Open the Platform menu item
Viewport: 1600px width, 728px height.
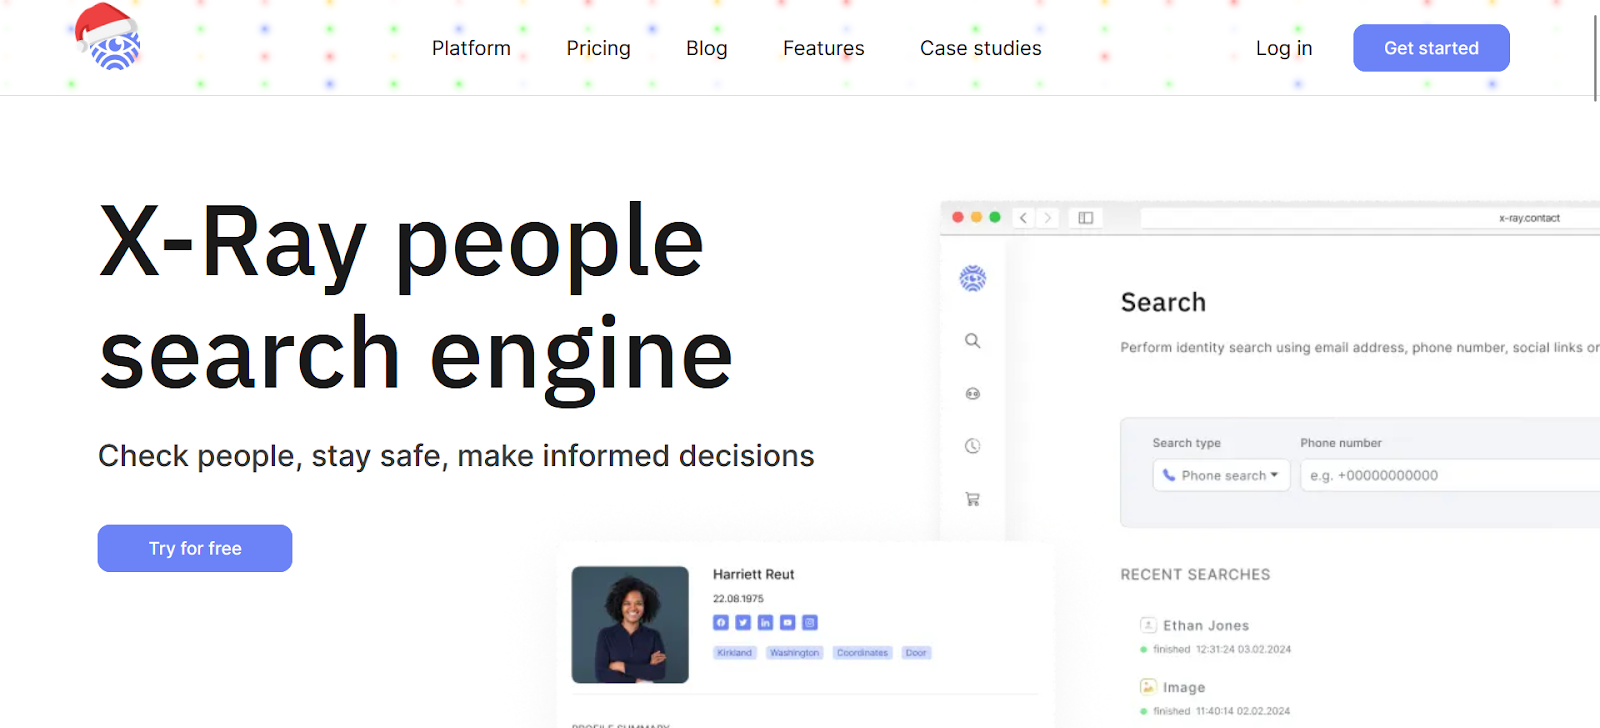(471, 48)
